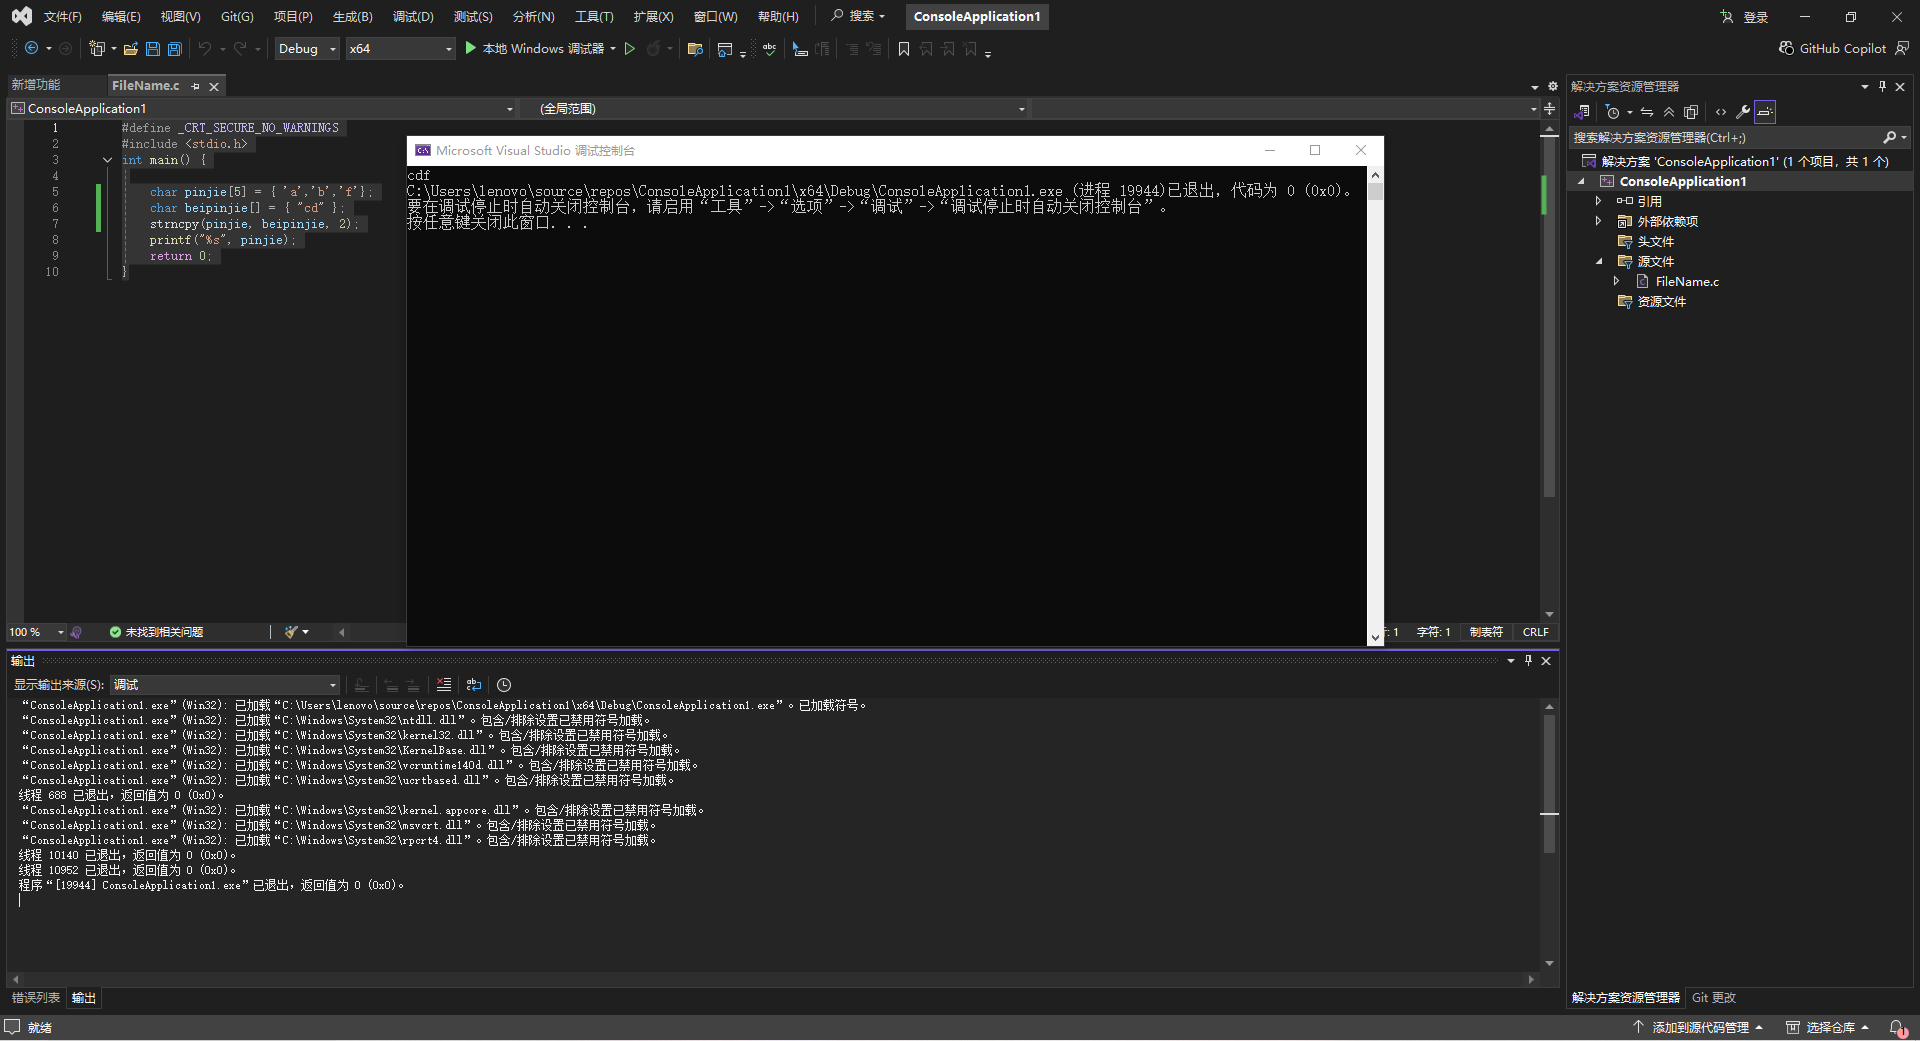
Task: Click the 登录 sign-in button
Action: (x=1745, y=17)
